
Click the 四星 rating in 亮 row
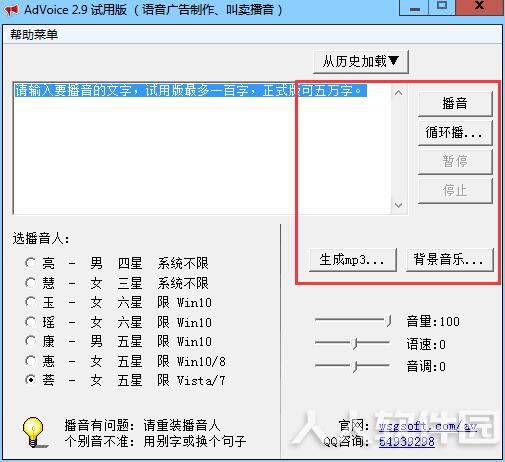coord(130,263)
